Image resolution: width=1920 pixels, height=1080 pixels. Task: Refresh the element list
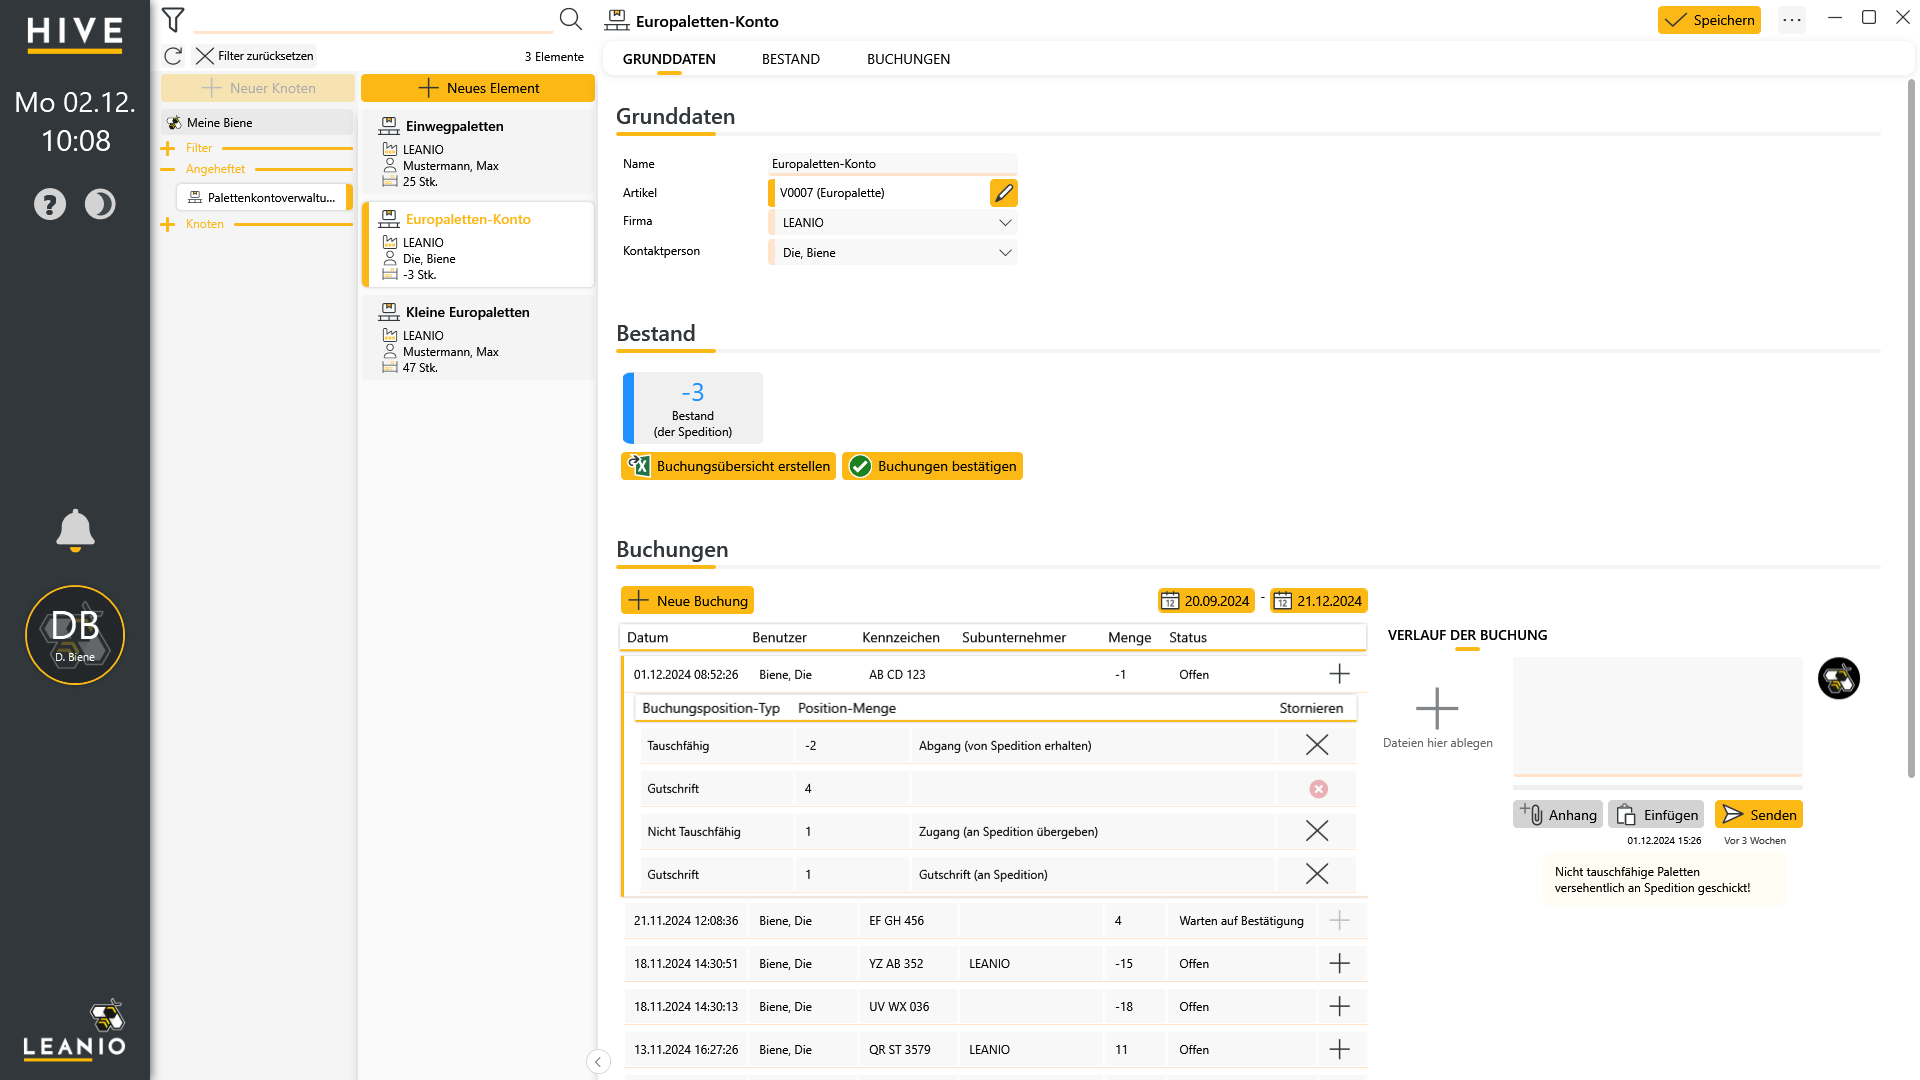click(x=173, y=56)
